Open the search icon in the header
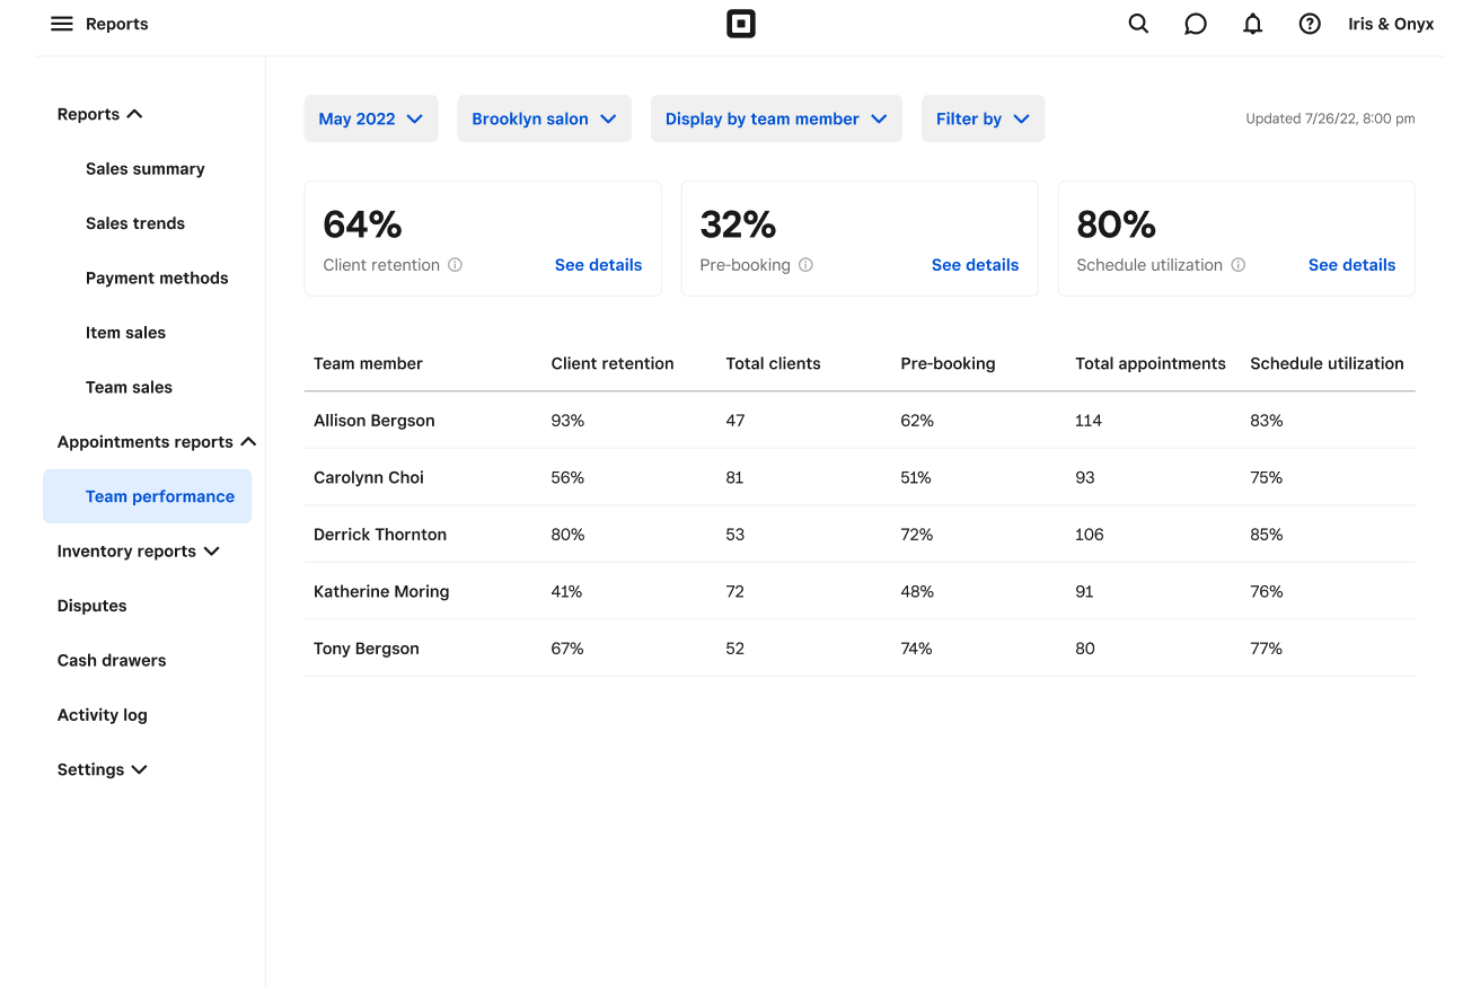The image size is (1480, 987). 1138,23
